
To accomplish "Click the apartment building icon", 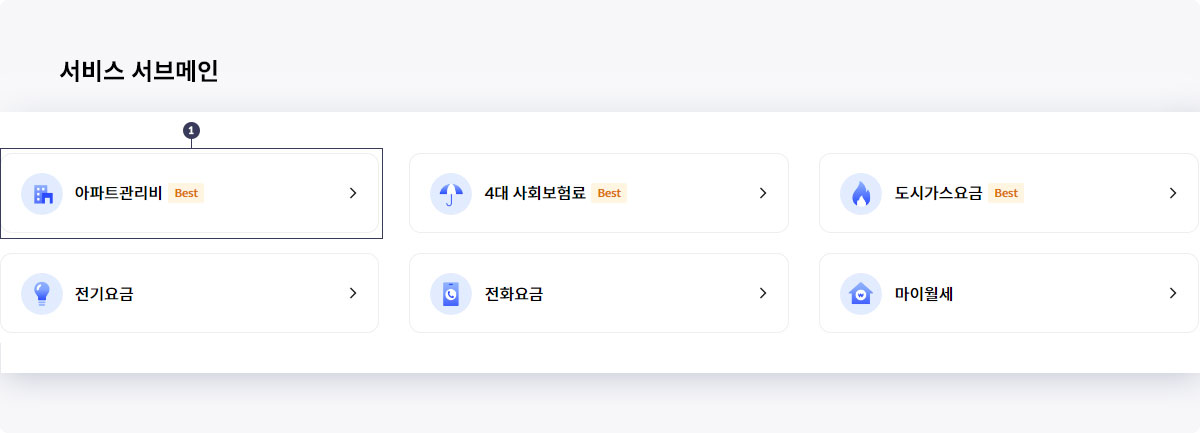I will 42,194.
